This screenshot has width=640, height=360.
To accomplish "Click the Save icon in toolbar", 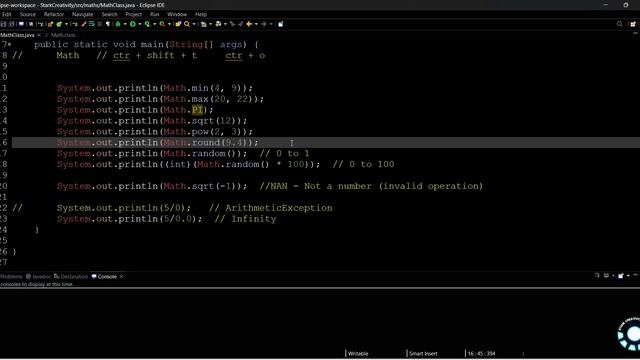I will point(3,24).
